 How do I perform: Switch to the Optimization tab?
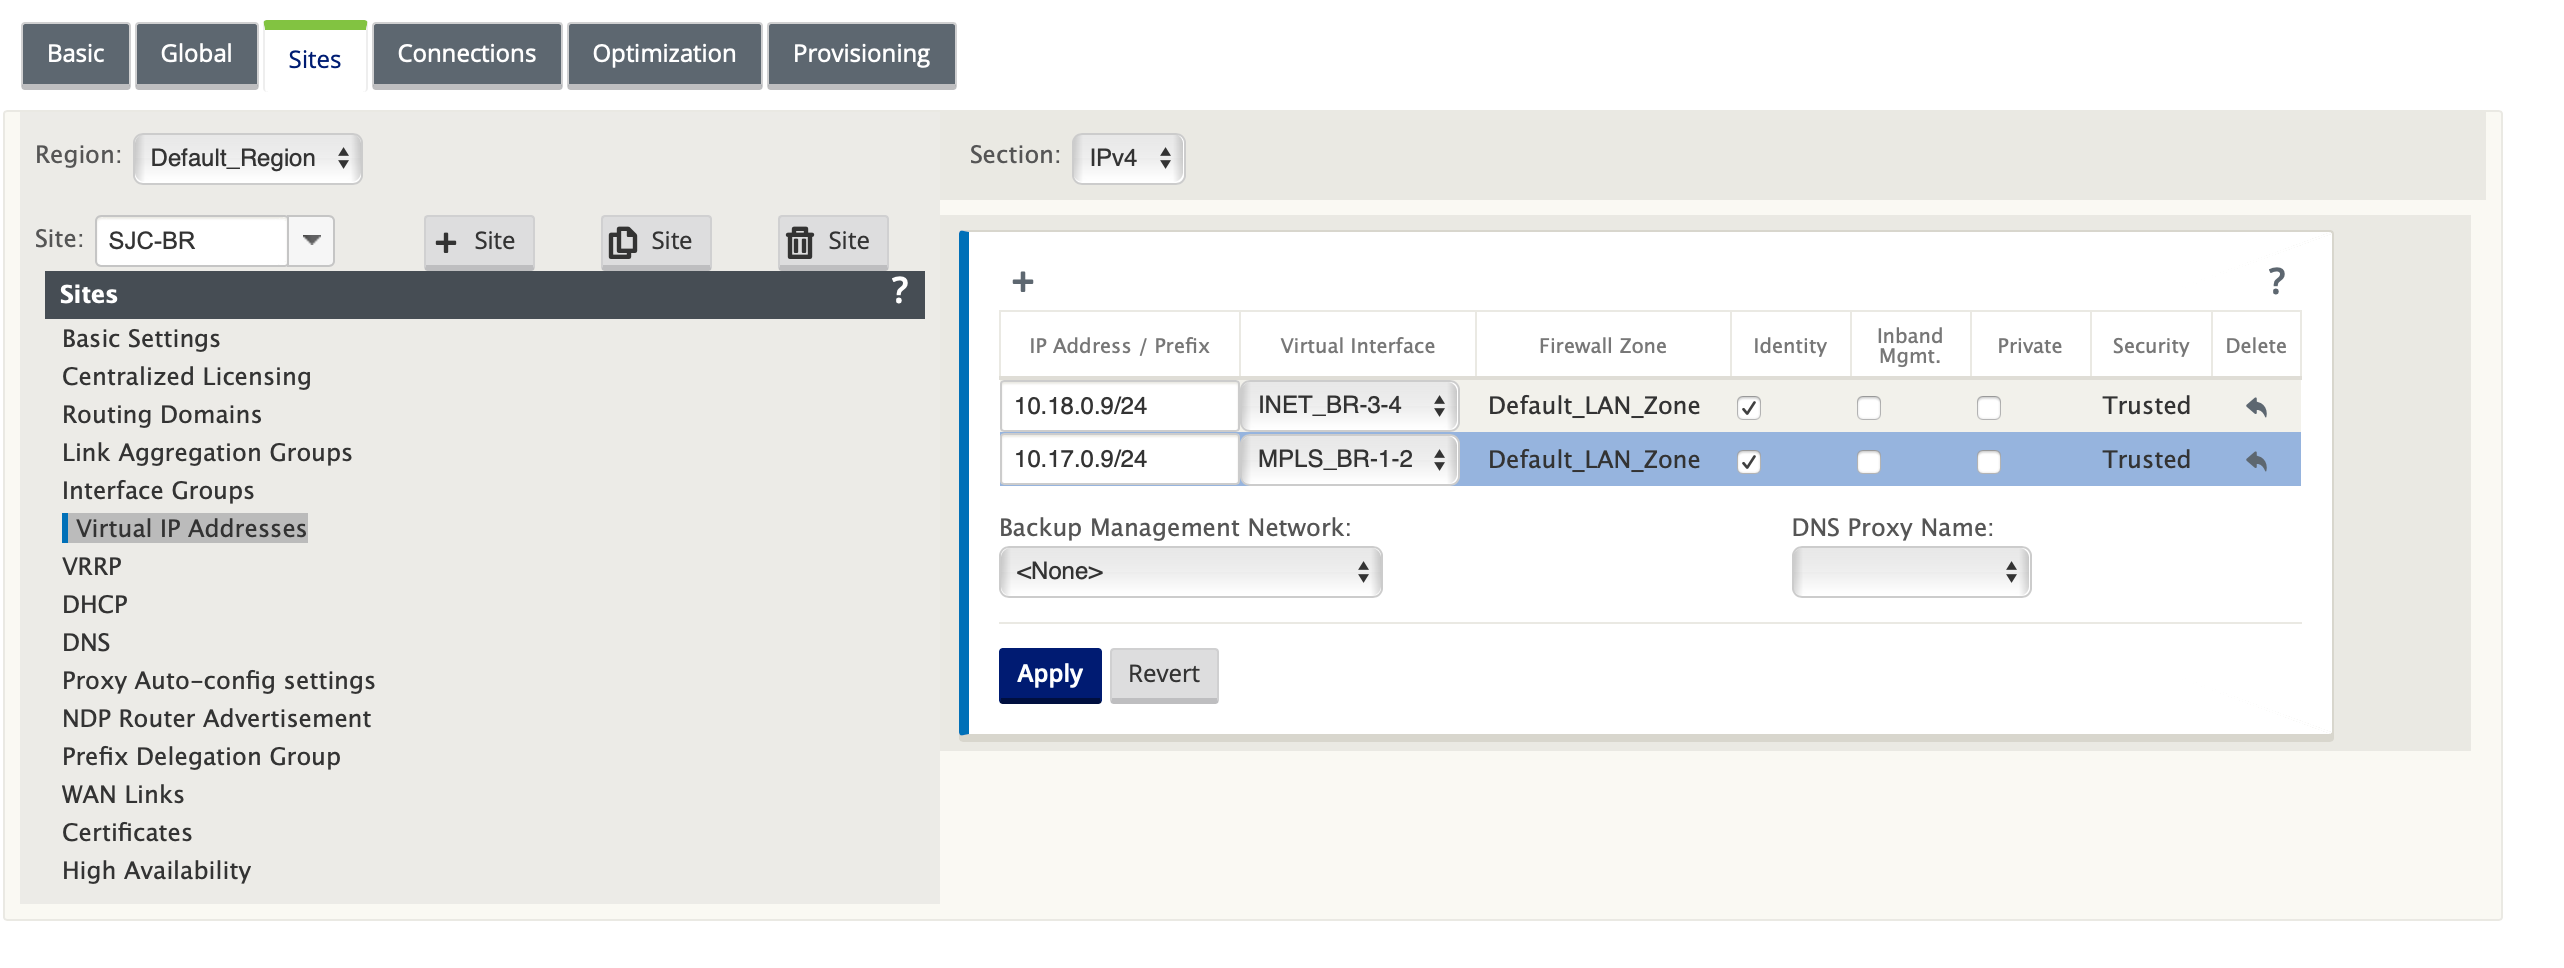pyautogui.click(x=665, y=54)
